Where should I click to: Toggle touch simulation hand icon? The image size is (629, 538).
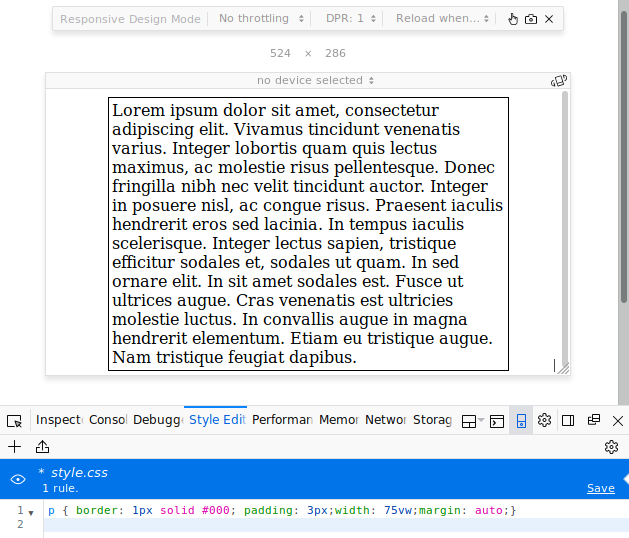click(x=513, y=19)
